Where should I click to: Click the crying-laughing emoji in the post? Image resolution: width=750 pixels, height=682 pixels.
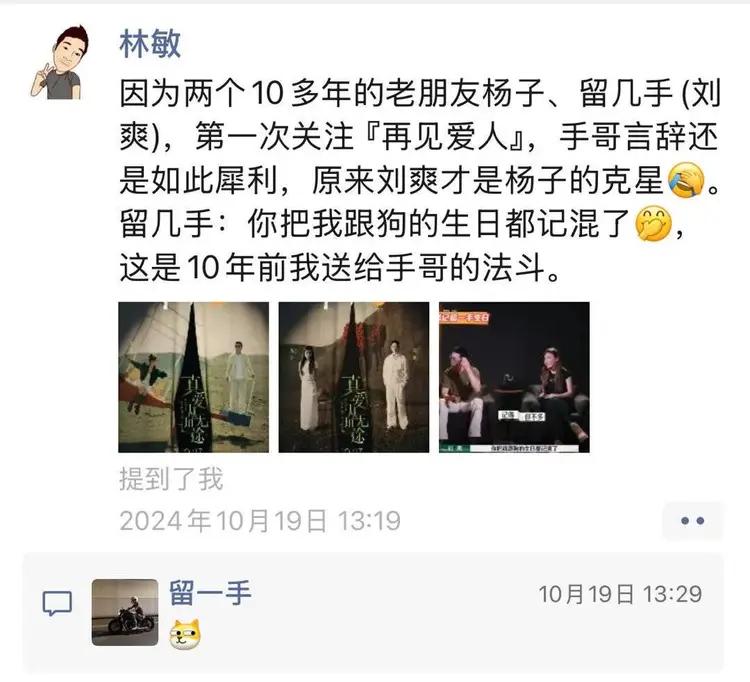686,180
